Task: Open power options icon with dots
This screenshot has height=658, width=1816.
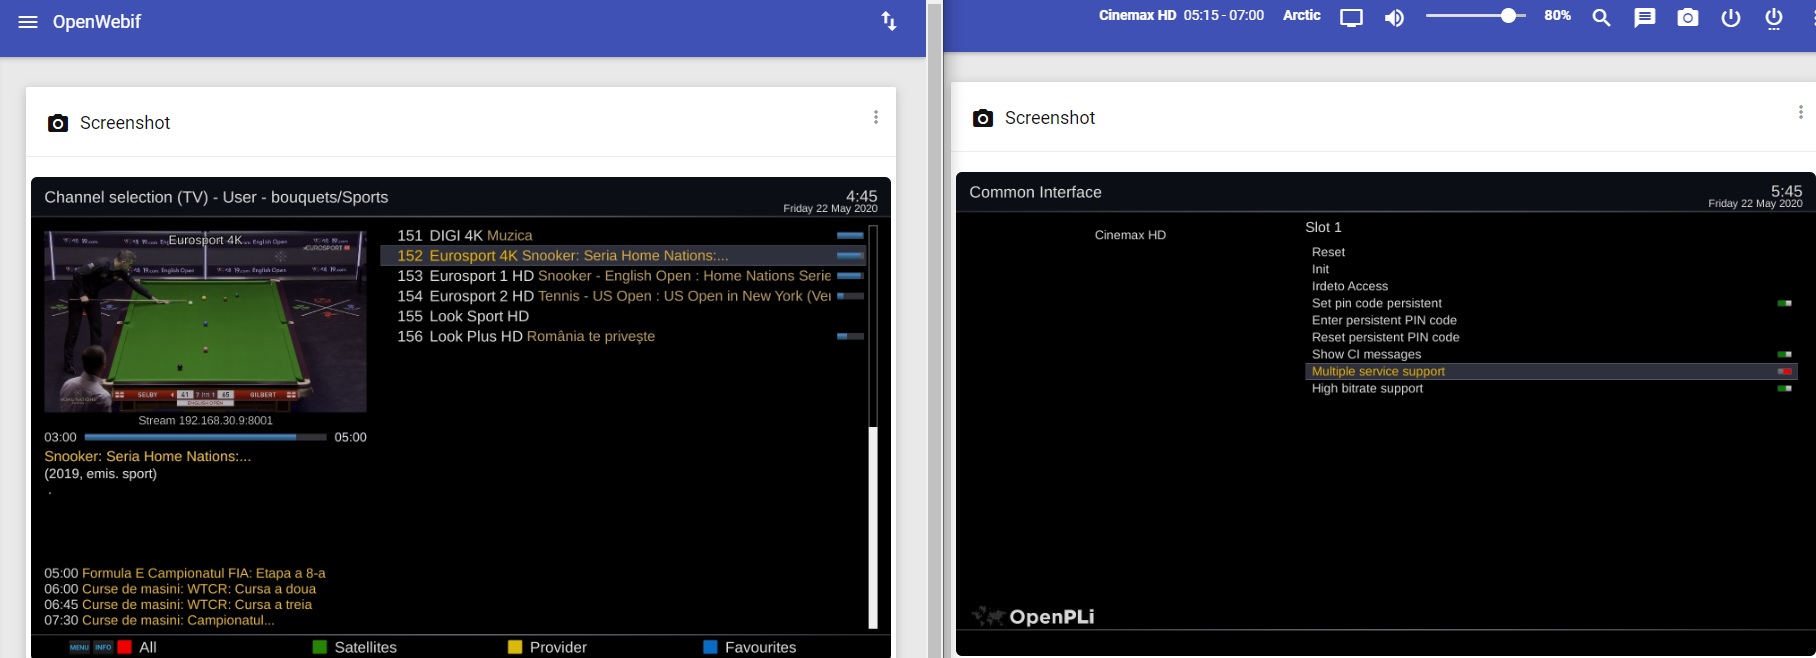Action: (1774, 19)
